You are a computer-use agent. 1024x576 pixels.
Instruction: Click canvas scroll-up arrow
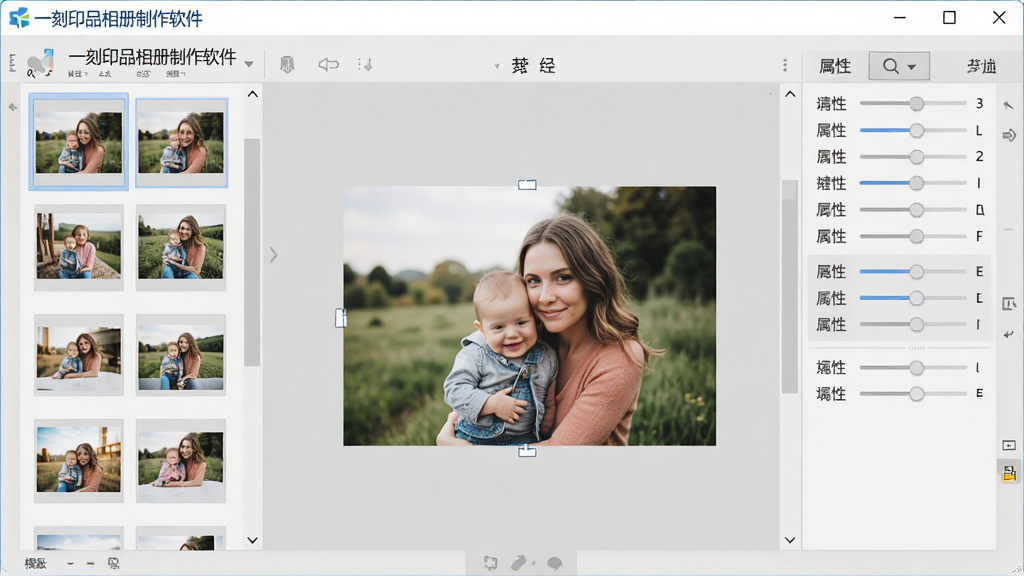pos(790,94)
